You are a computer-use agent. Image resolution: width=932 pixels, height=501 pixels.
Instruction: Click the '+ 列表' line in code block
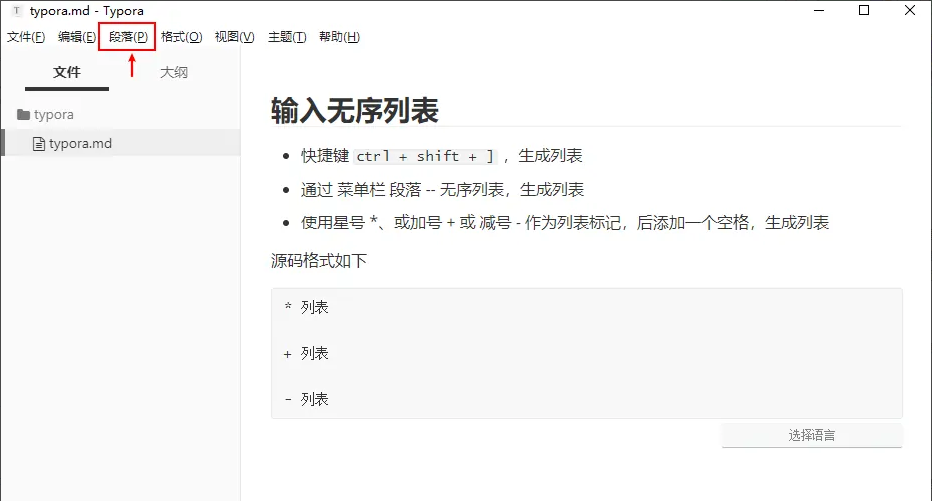click(306, 354)
